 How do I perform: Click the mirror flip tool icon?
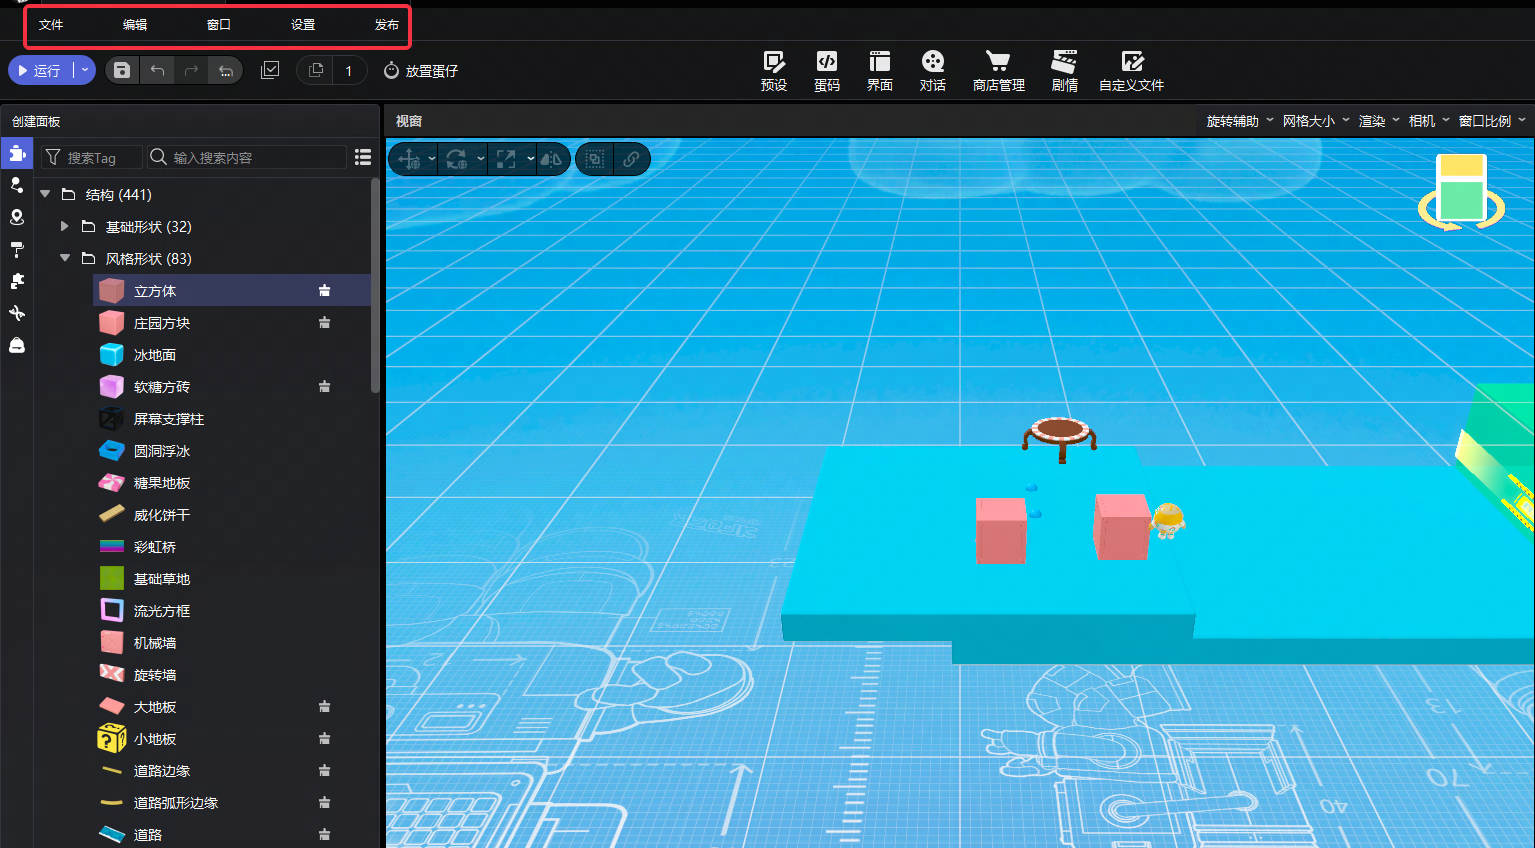(551, 159)
